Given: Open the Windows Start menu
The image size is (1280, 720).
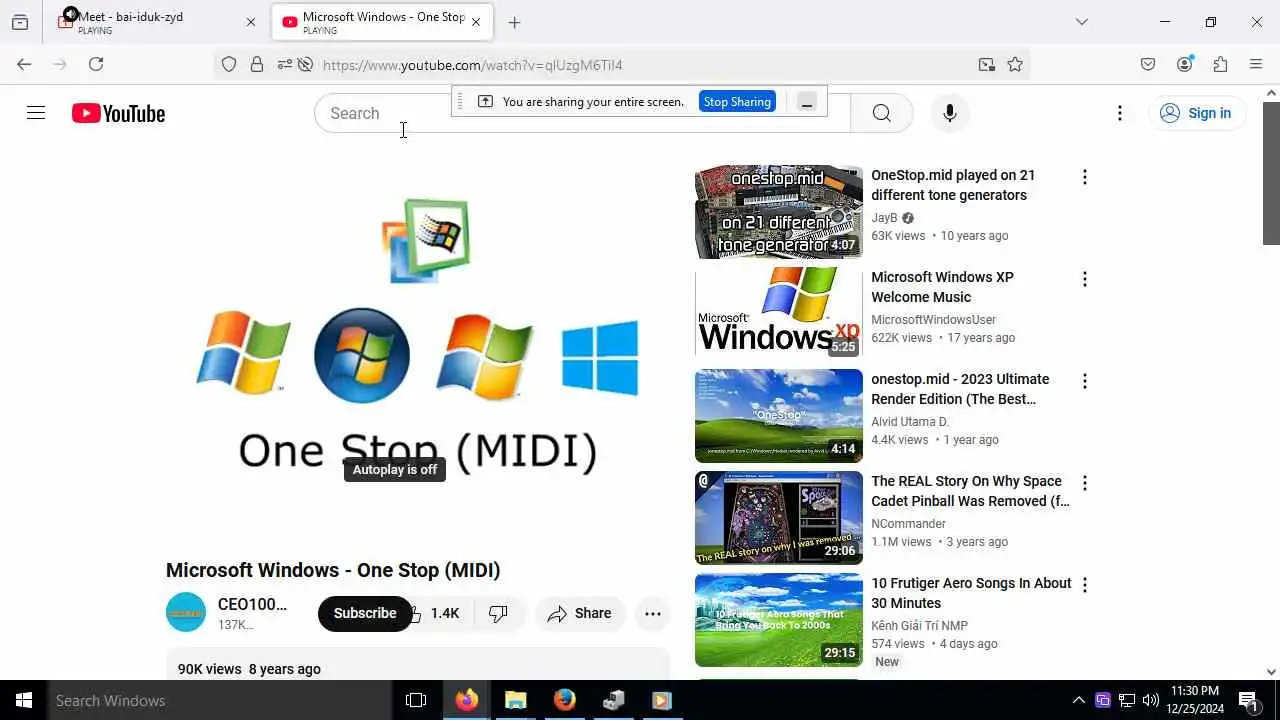Looking at the screenshot, I should (x=24, y=700).
